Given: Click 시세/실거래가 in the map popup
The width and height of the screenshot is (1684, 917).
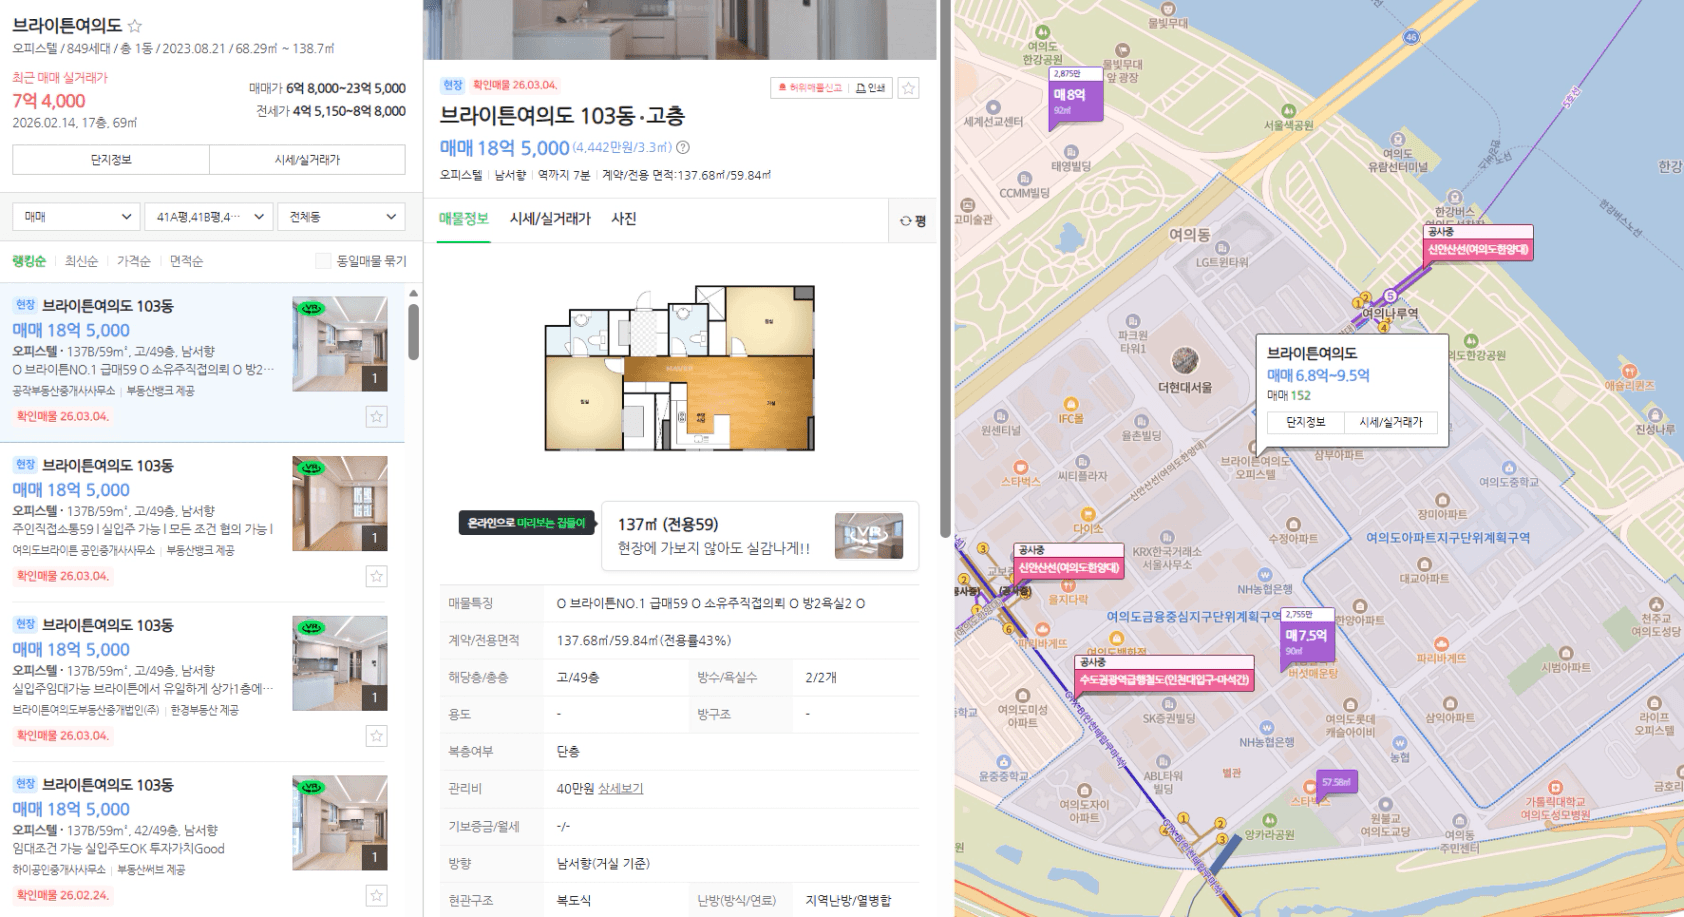Looking at the screenshot, I should pos(1391,422).
